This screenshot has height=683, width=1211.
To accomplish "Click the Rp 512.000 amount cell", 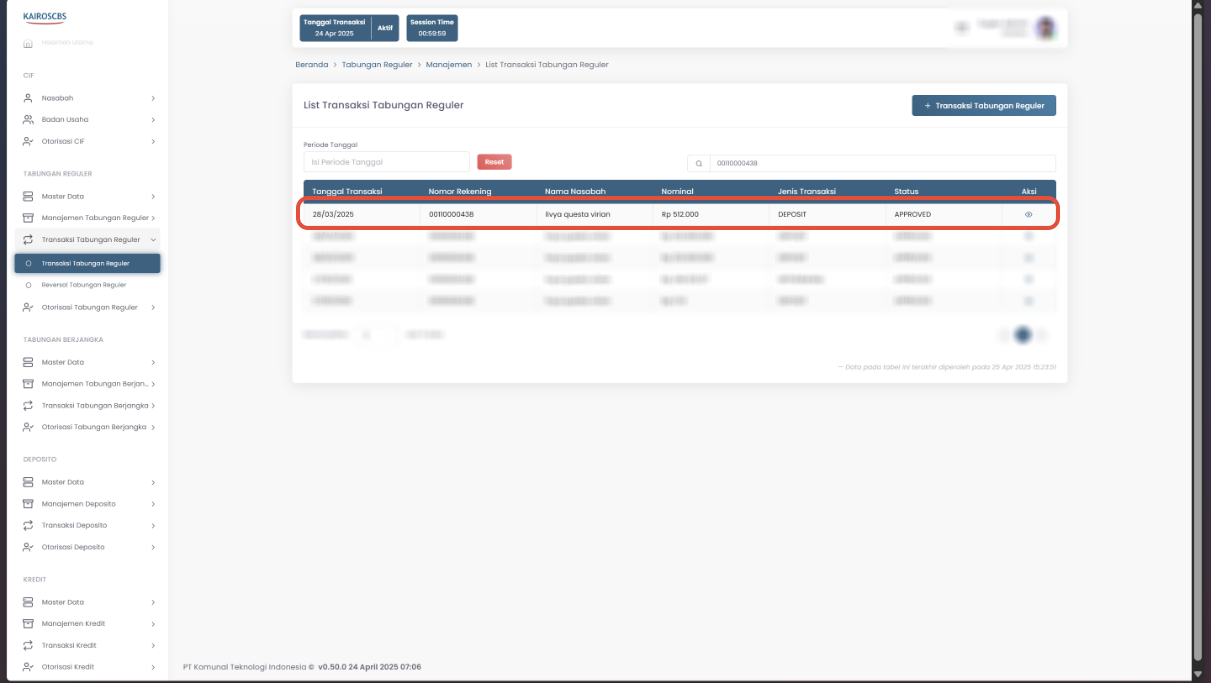I will pyautogui.click(x=680, y=214).
